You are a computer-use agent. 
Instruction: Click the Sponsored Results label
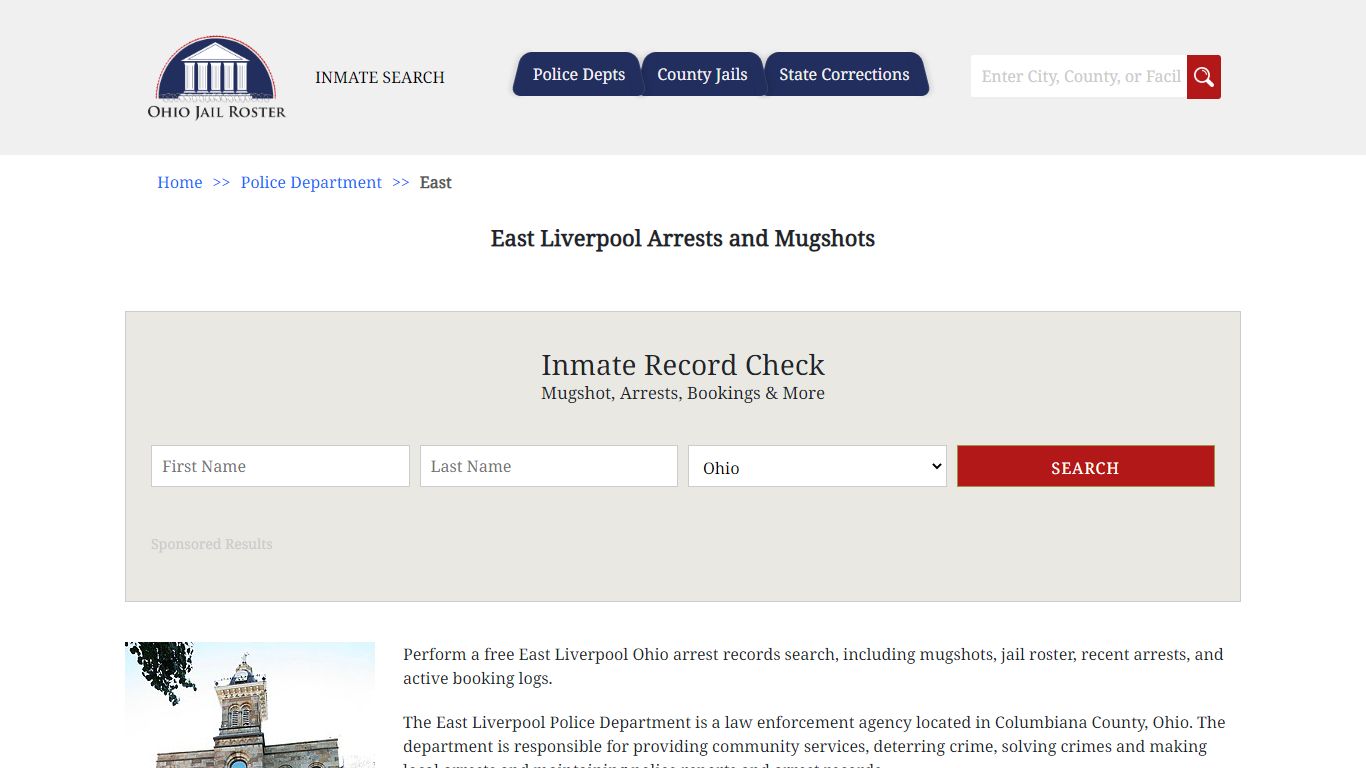(212, 544)
